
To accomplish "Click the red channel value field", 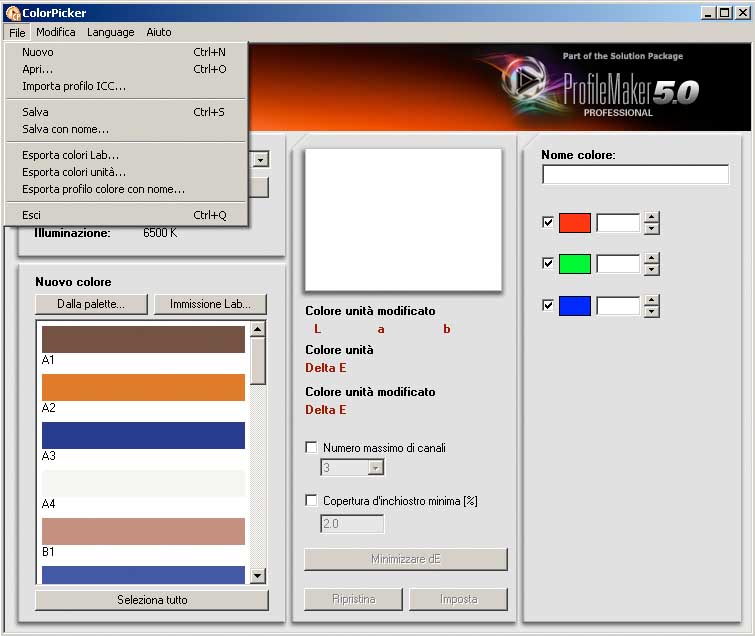I will (618, 223).
